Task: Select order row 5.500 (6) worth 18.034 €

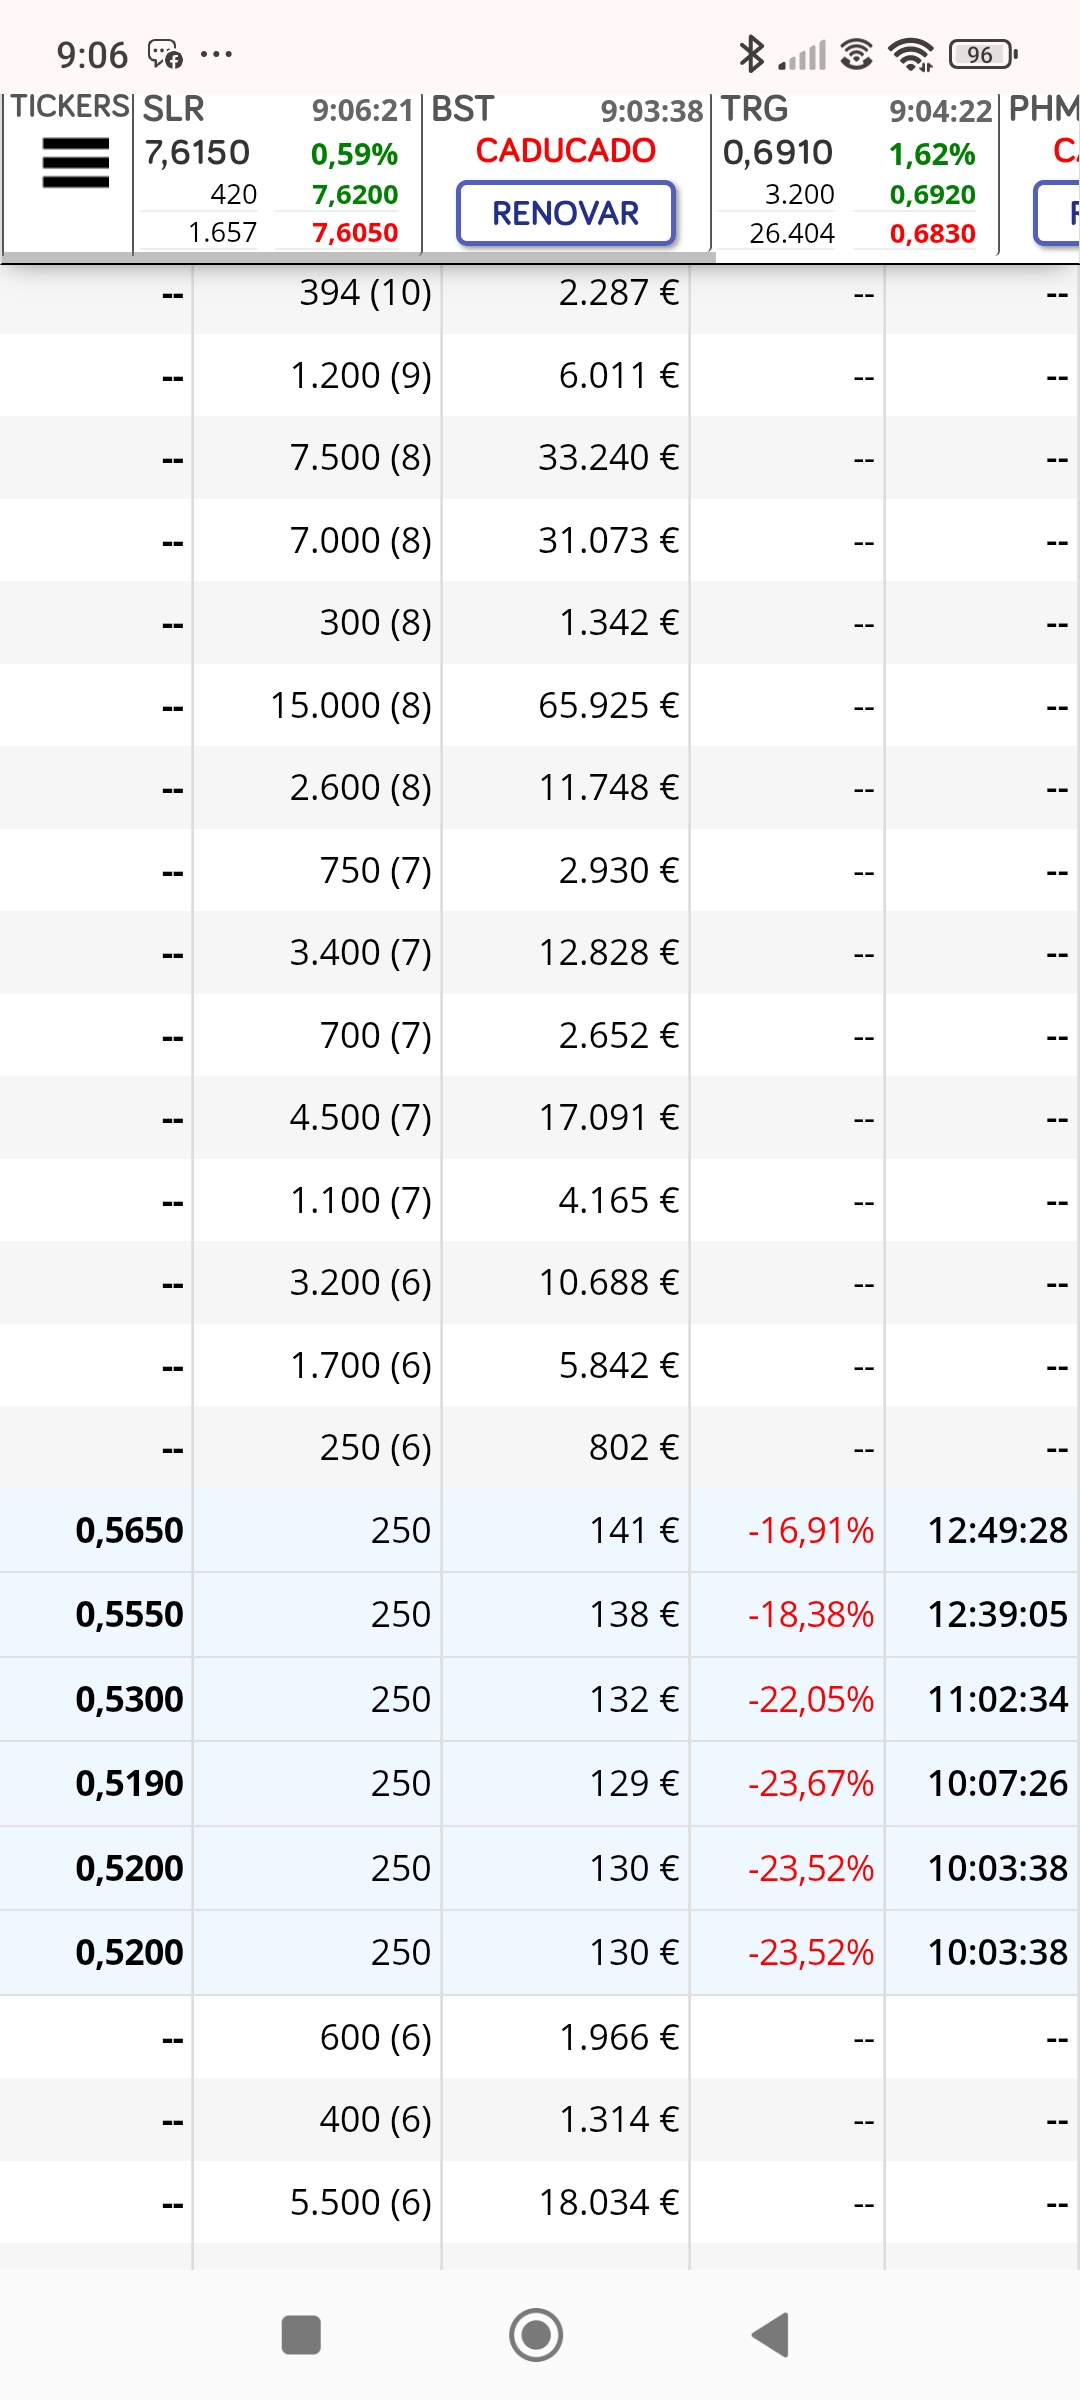Action: (x=540, y=2202)
